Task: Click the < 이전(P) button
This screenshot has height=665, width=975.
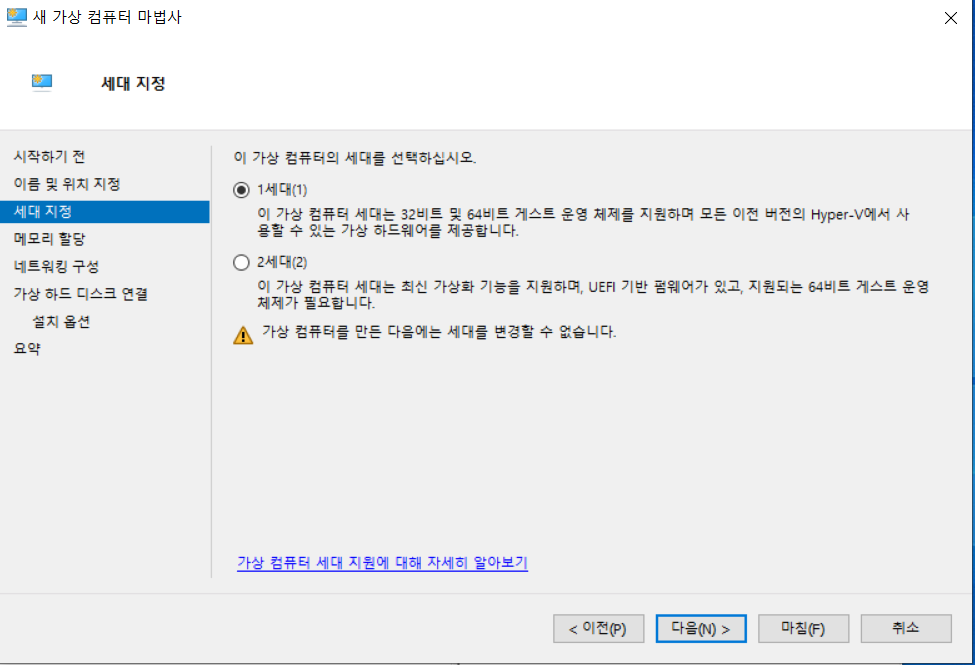Action: [598, 629]
